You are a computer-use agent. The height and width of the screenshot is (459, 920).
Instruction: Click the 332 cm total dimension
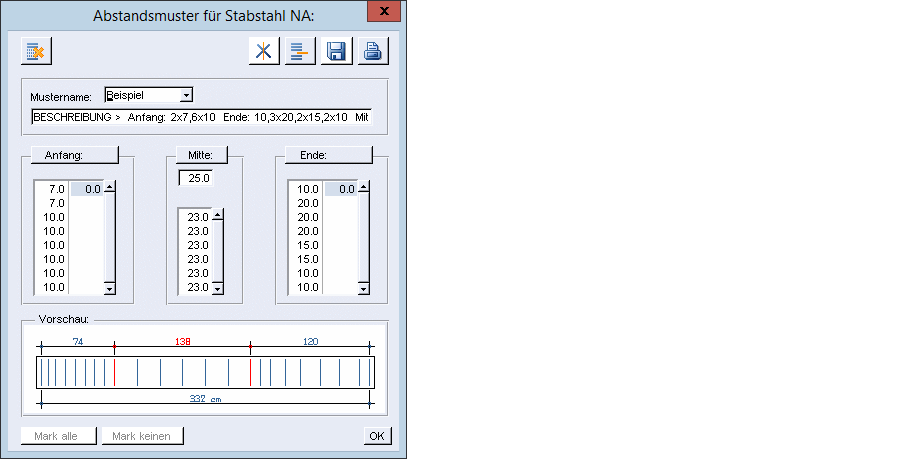tap(205, 399)
